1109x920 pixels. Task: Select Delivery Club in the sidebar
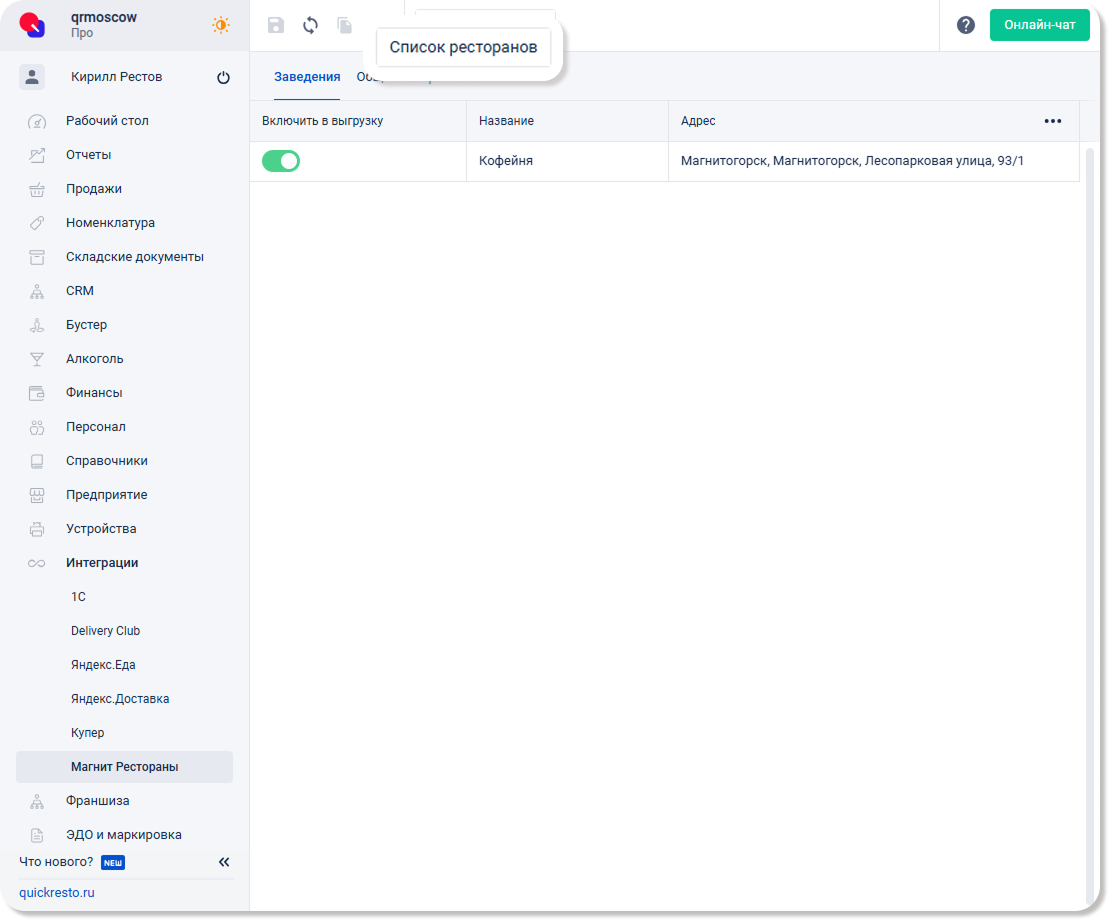pyautogui.click(x=105, y=631)
